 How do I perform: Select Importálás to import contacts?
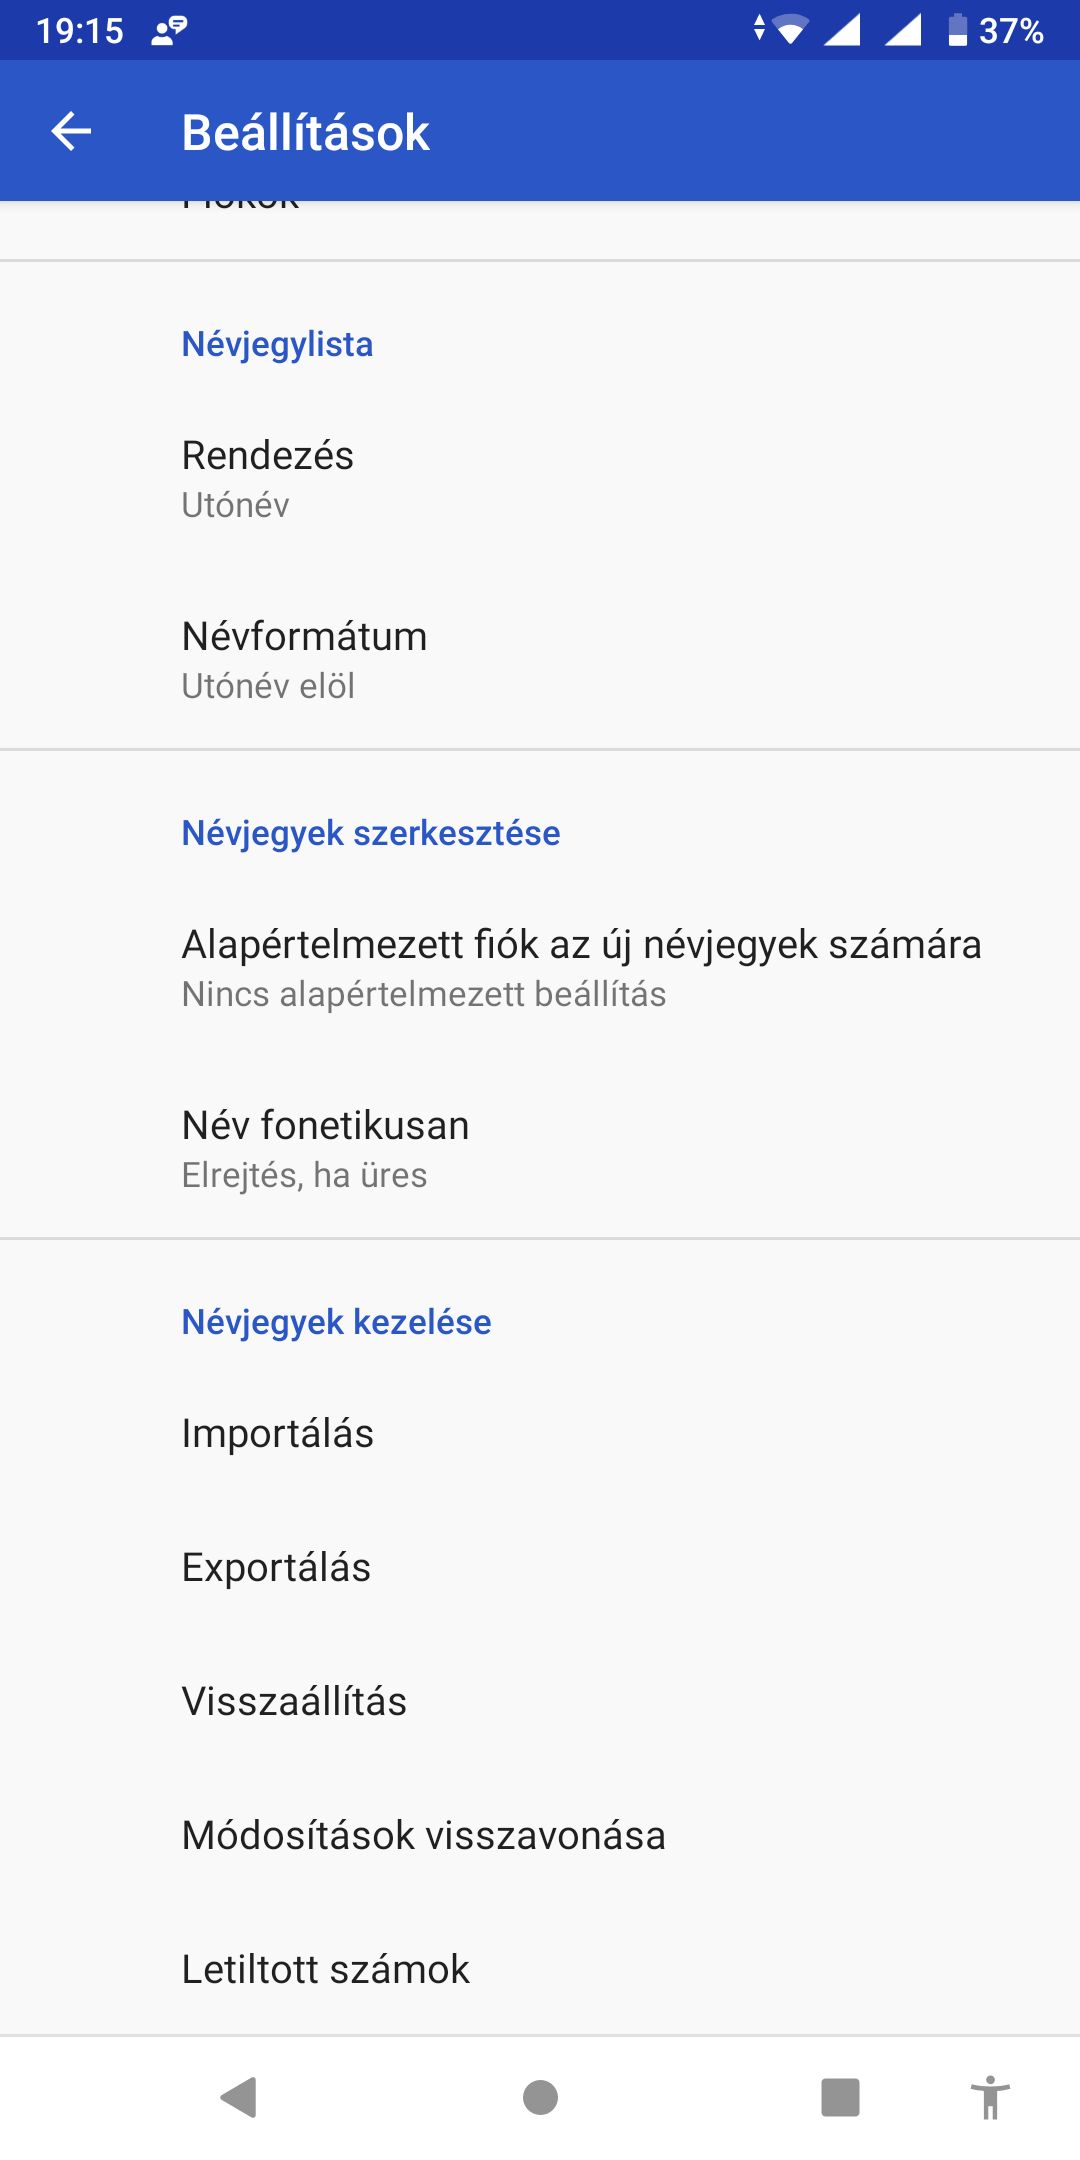pos(540,1433)
